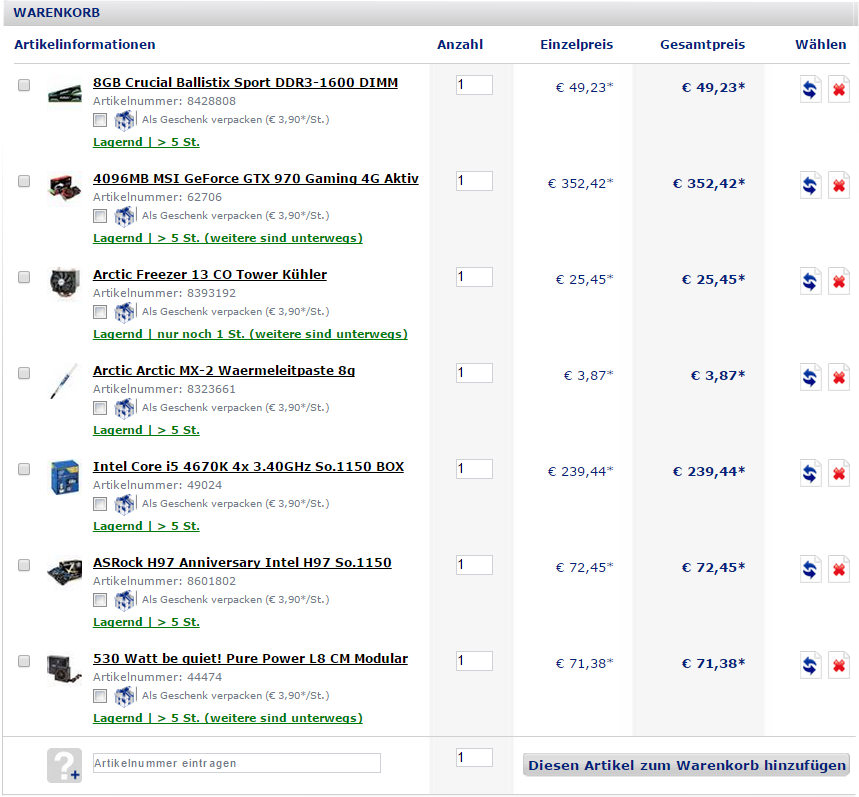Enable gift wrapping for be quiet! PSU
Screen dimensions: 859x797
pos(100,696)
